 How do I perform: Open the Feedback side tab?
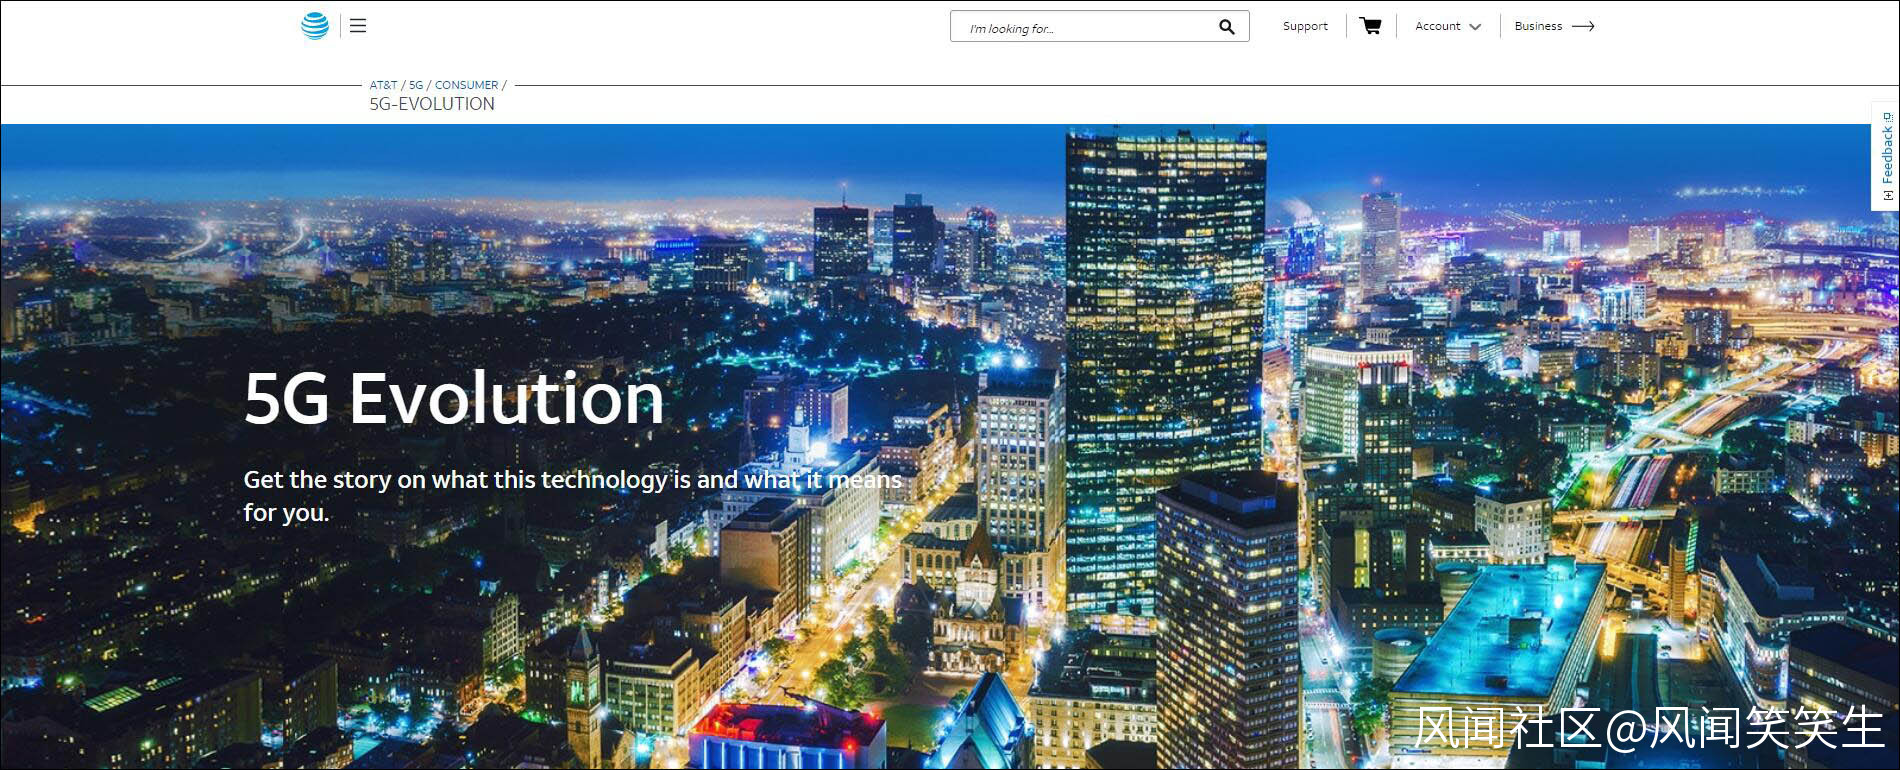pos(1886,156)
